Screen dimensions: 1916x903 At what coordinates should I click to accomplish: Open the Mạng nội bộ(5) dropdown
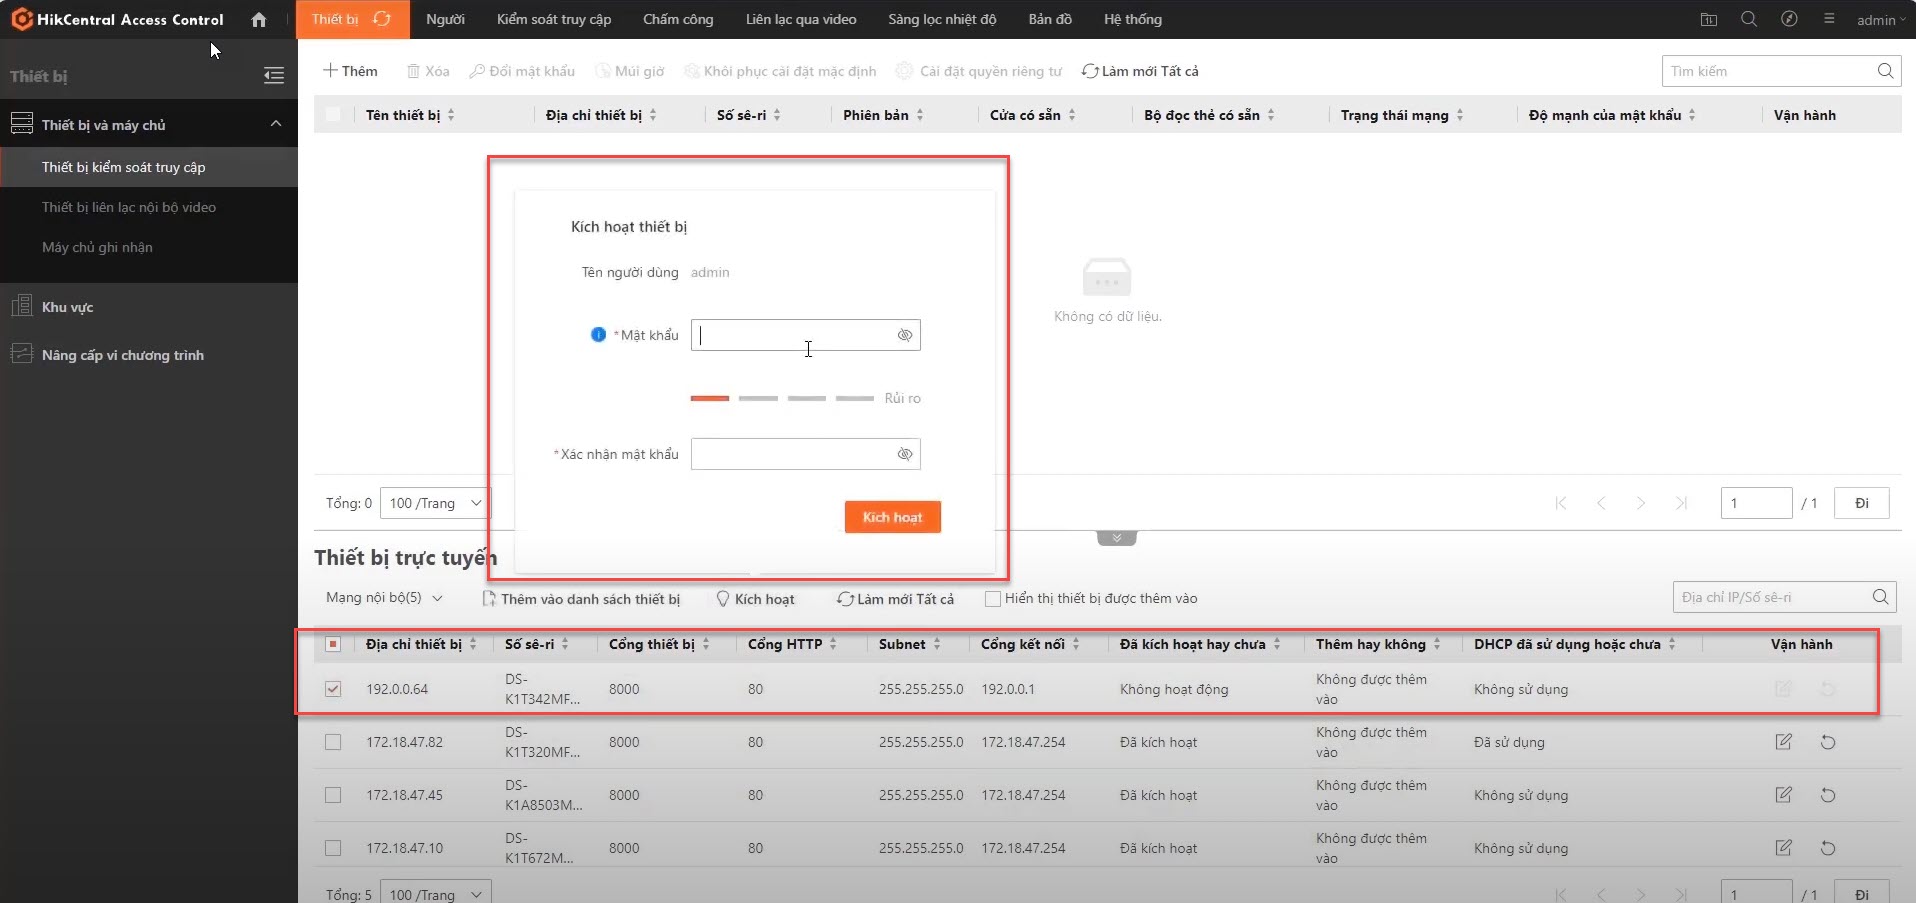point(384,598)
